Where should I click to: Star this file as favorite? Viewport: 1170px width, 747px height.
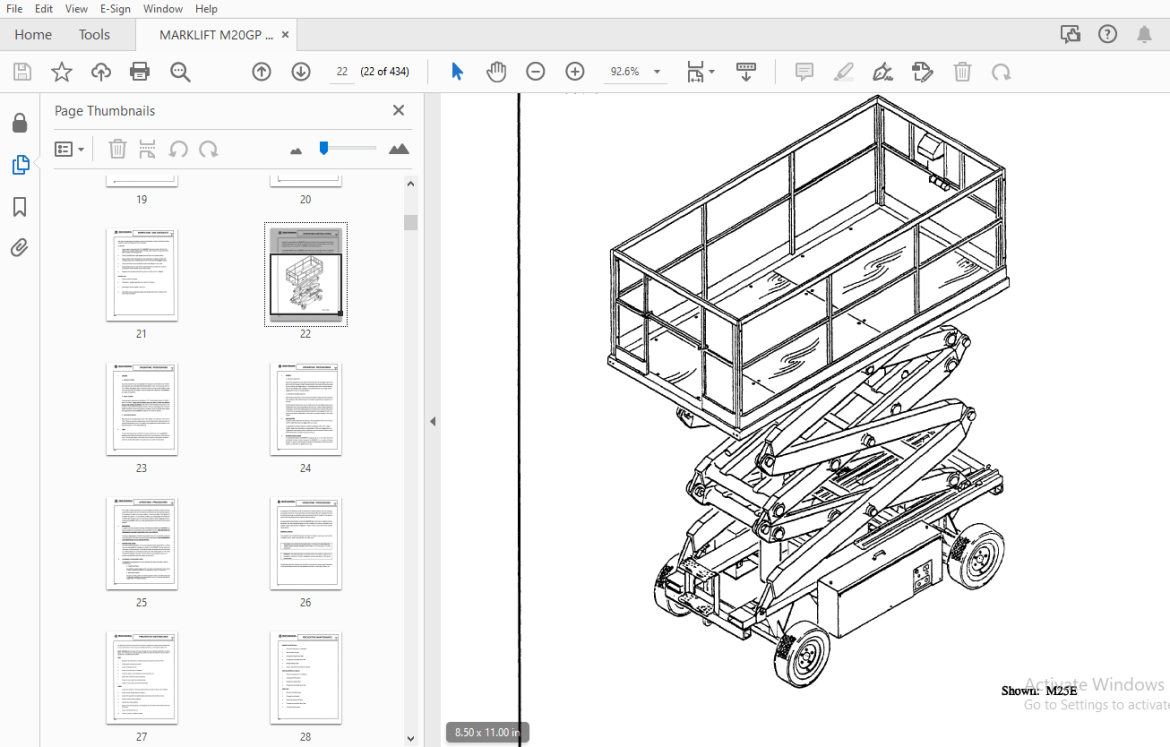click(x=61, y=72)
